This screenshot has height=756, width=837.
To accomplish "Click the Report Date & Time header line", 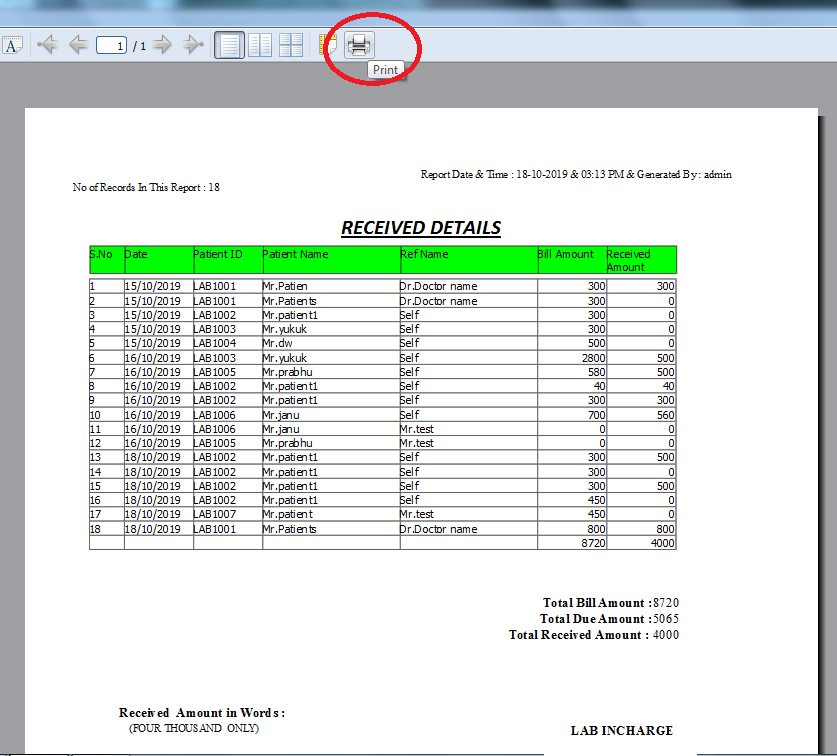I will click(x=575, y=175).
